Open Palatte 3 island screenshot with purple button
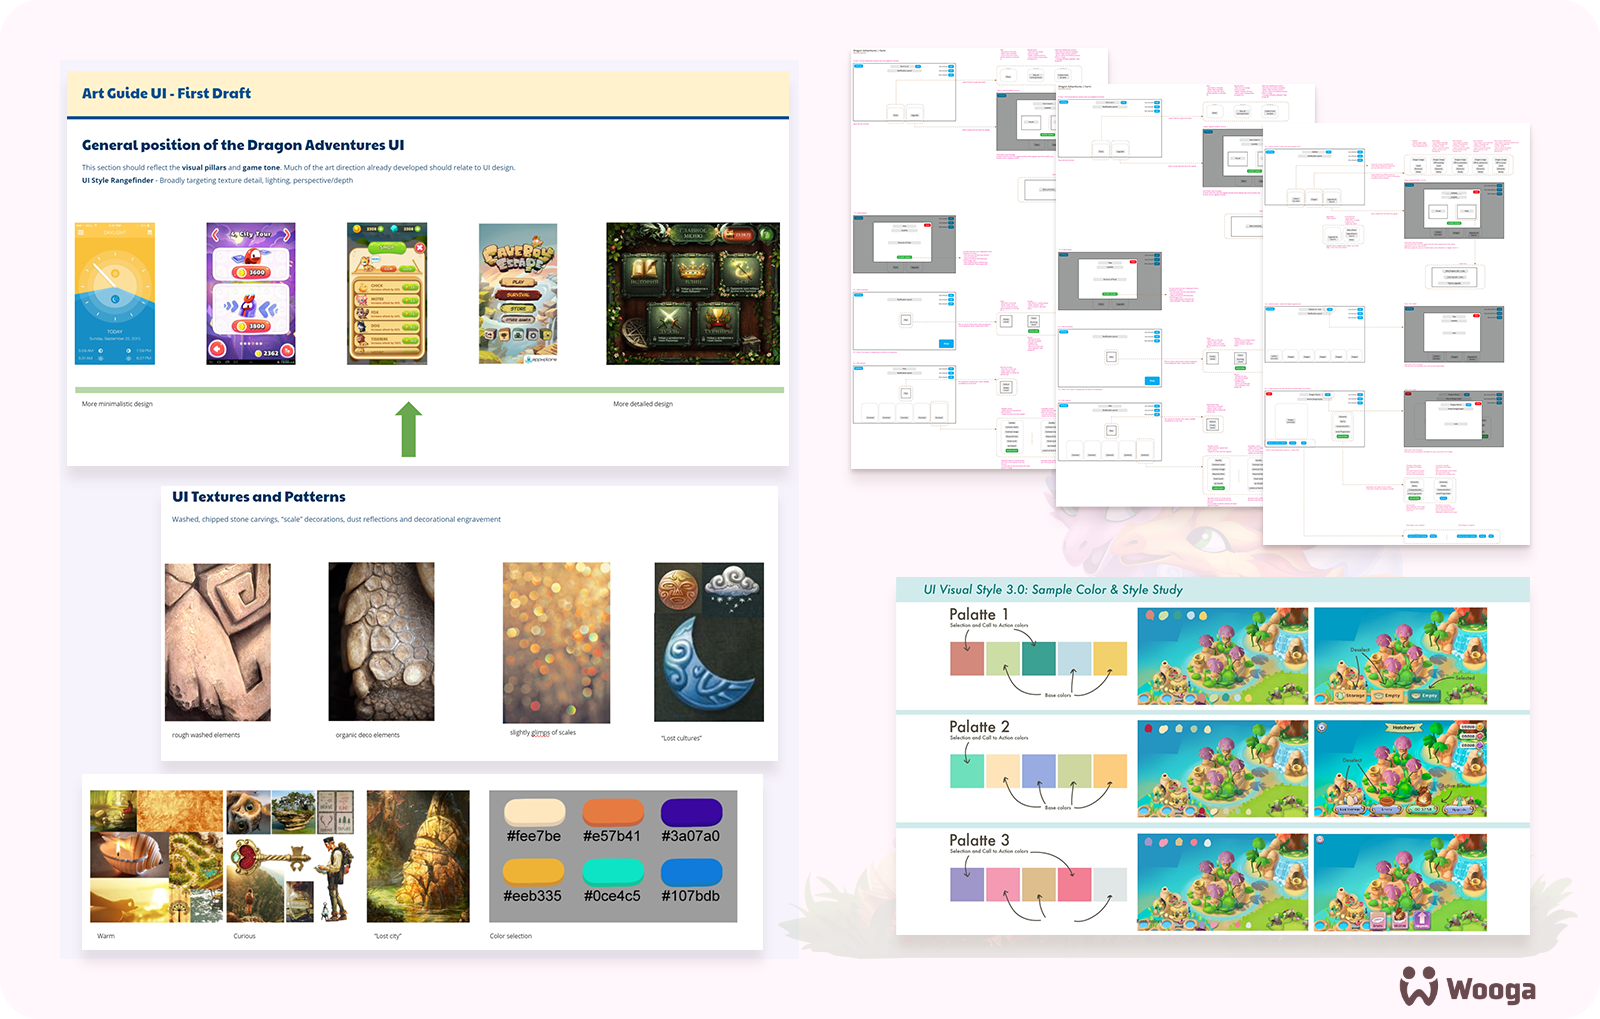The height and width of the screenshot is (1019, 1600). (x=1400, y=883)
